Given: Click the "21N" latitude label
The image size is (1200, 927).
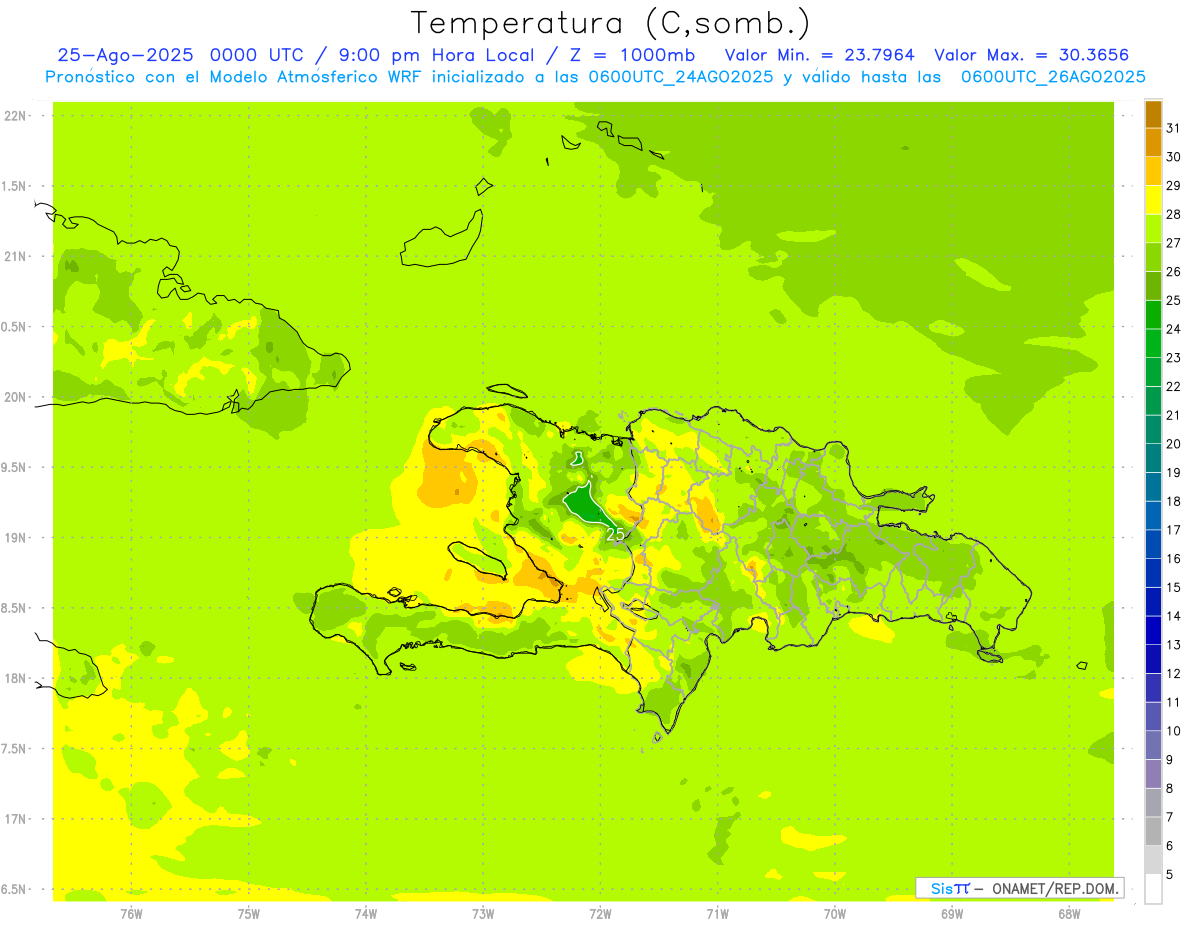Looking at the screenshot, I should click(15, 256).
